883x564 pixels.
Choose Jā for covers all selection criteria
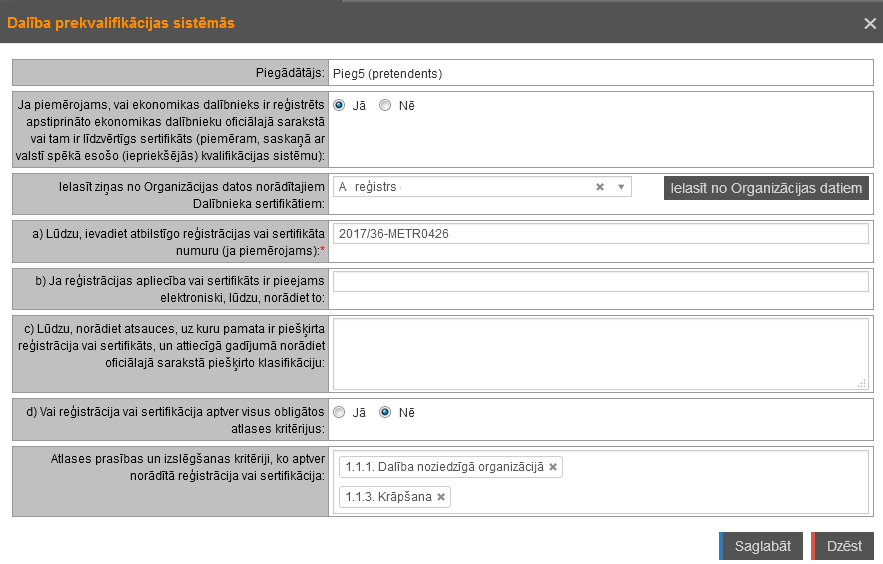(340, 412)
